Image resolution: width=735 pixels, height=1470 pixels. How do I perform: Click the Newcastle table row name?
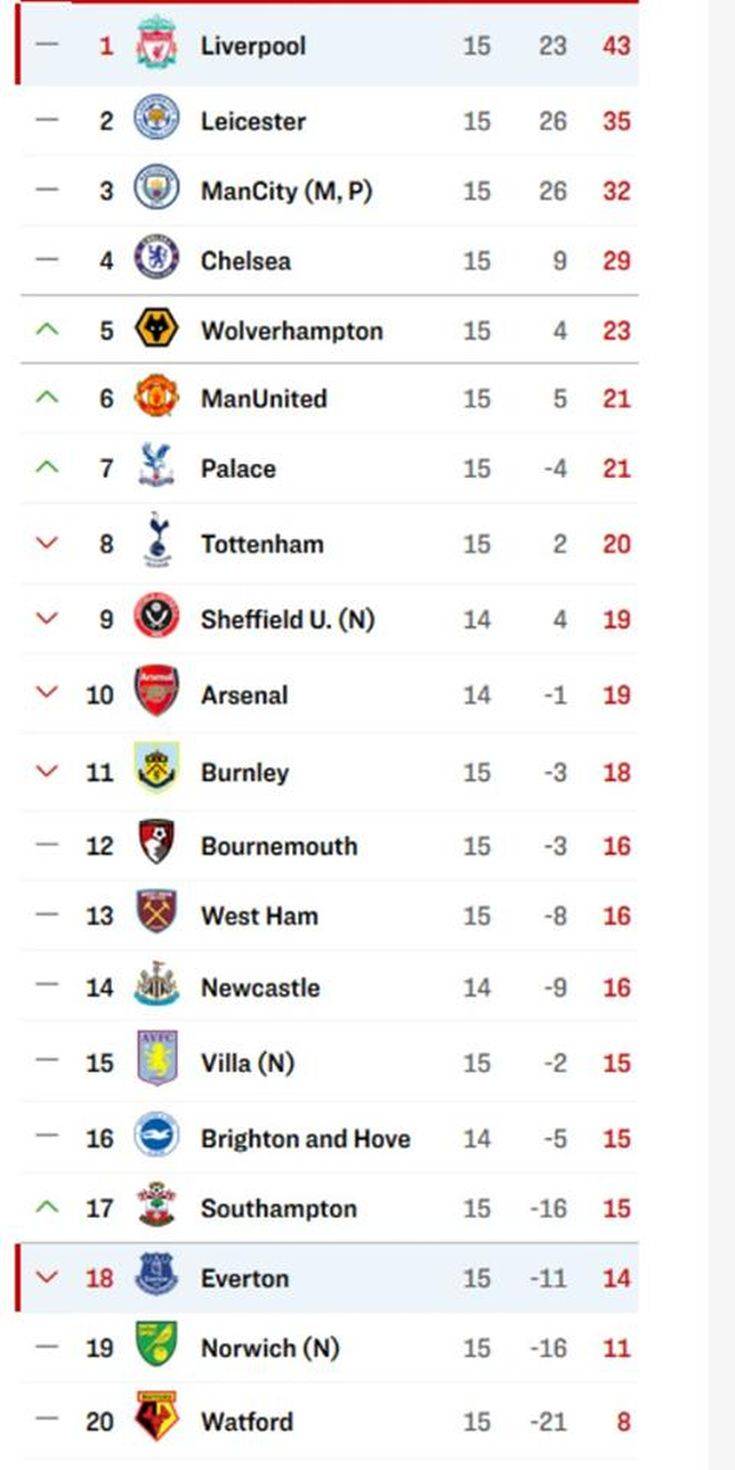tap(260, 988)
